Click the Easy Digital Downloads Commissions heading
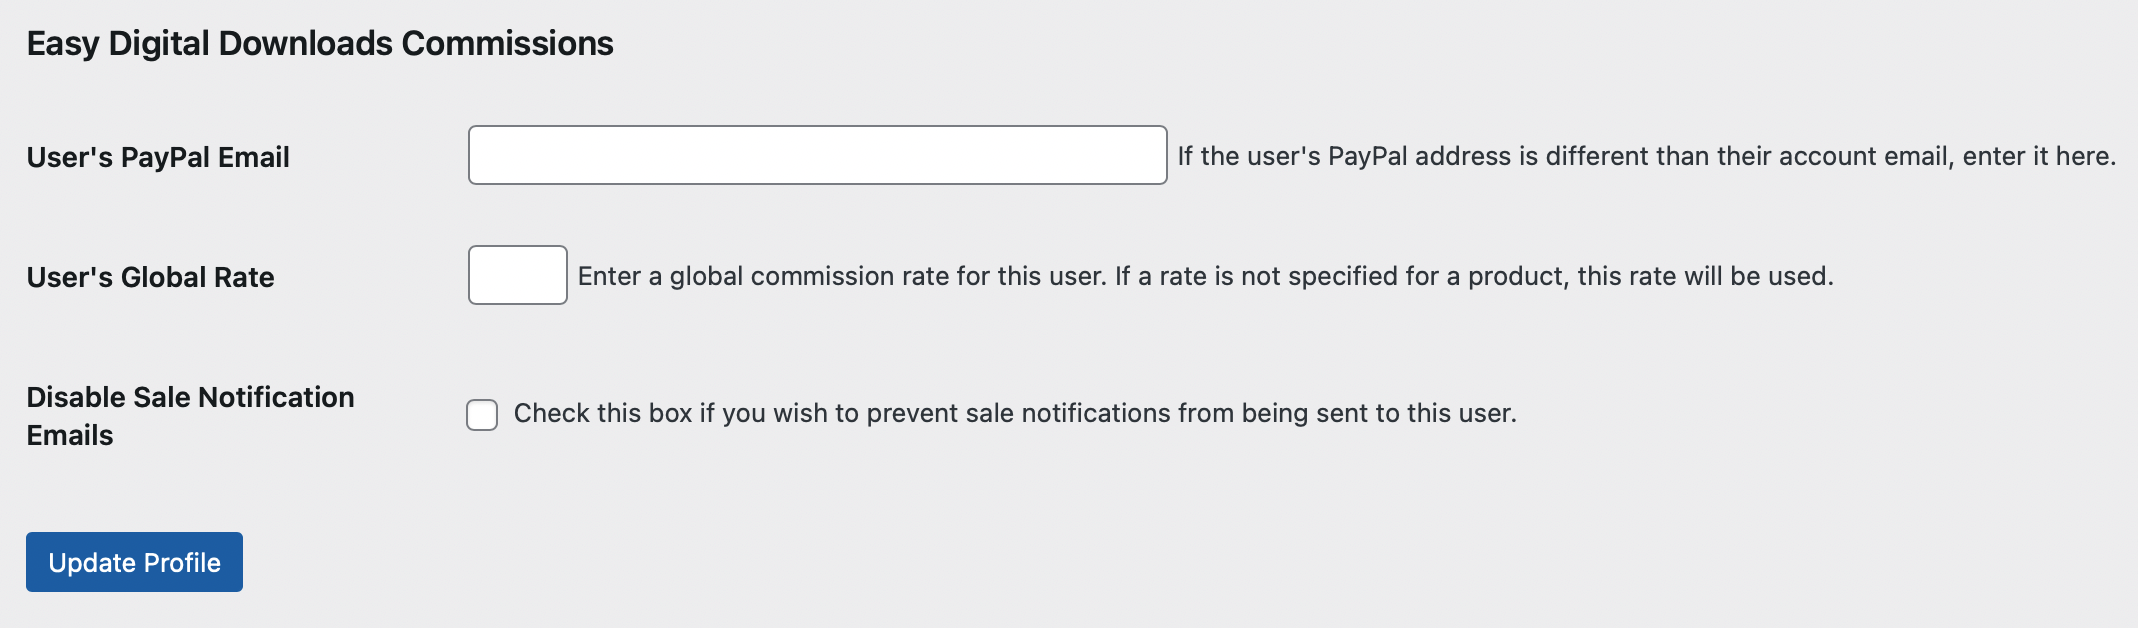 320,43
